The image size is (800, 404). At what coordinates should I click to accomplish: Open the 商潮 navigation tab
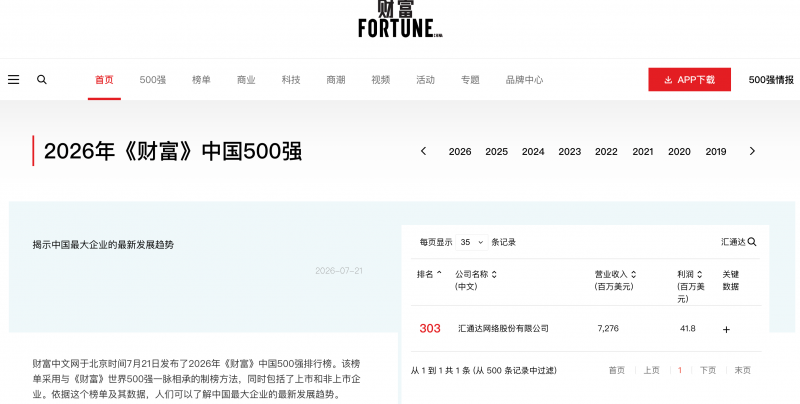point(336,80)
